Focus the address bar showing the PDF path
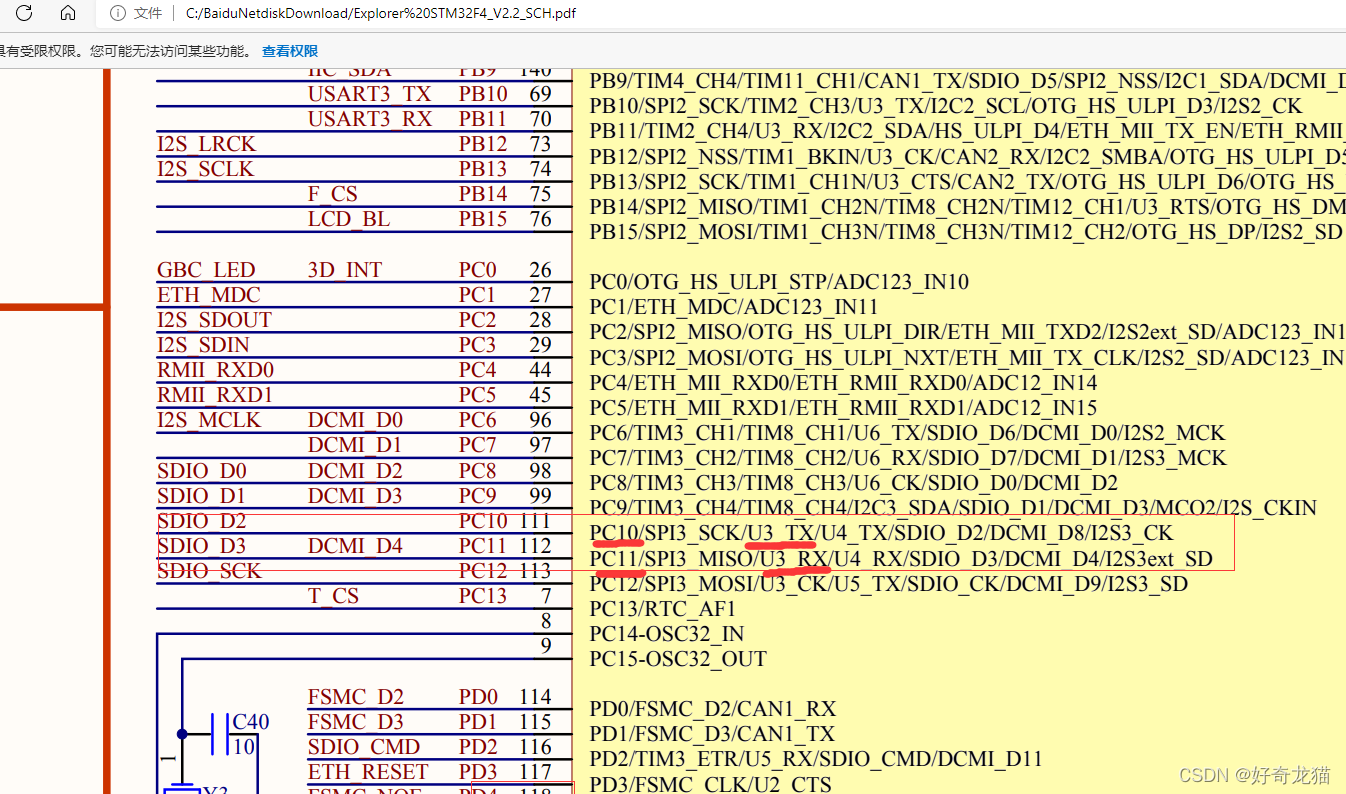1346x794 pixels. click(381, 13)
